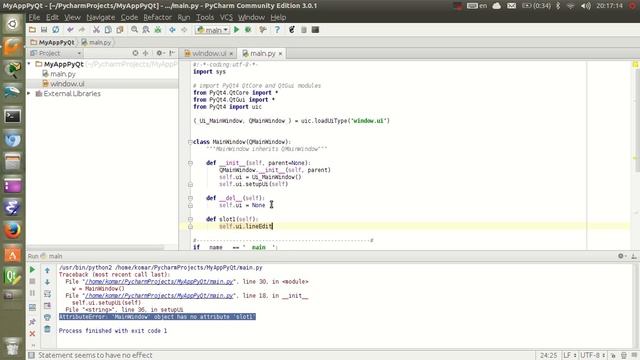The width and height of the screenshot is (640, 360).
Task: Open the Settings wrench toolbar icon
Action: click(x=262, y=30)
